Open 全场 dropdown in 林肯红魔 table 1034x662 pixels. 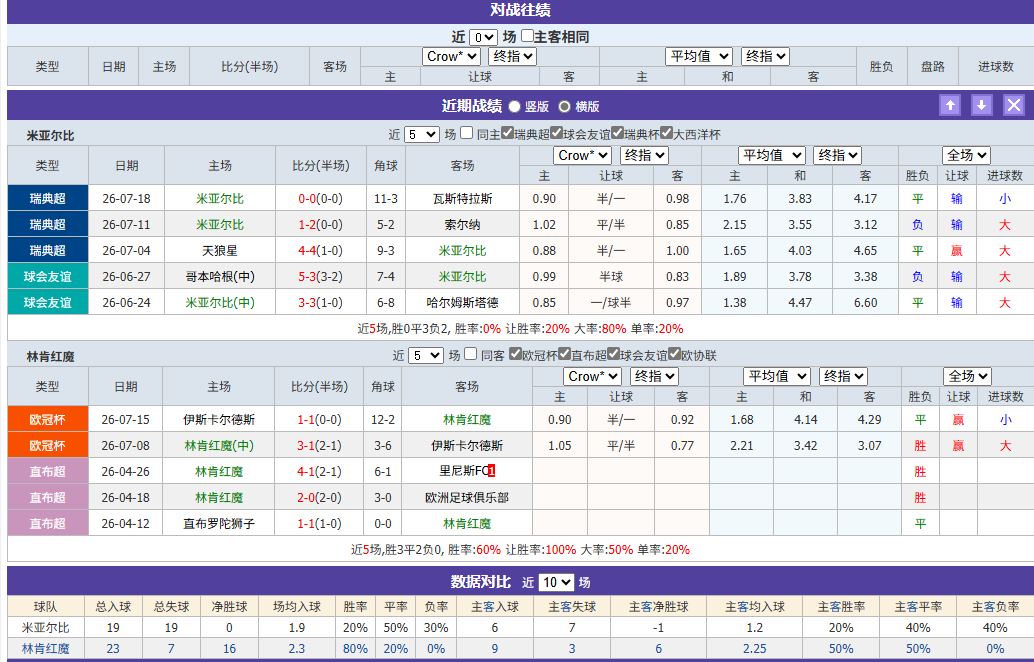coord(967,376)
